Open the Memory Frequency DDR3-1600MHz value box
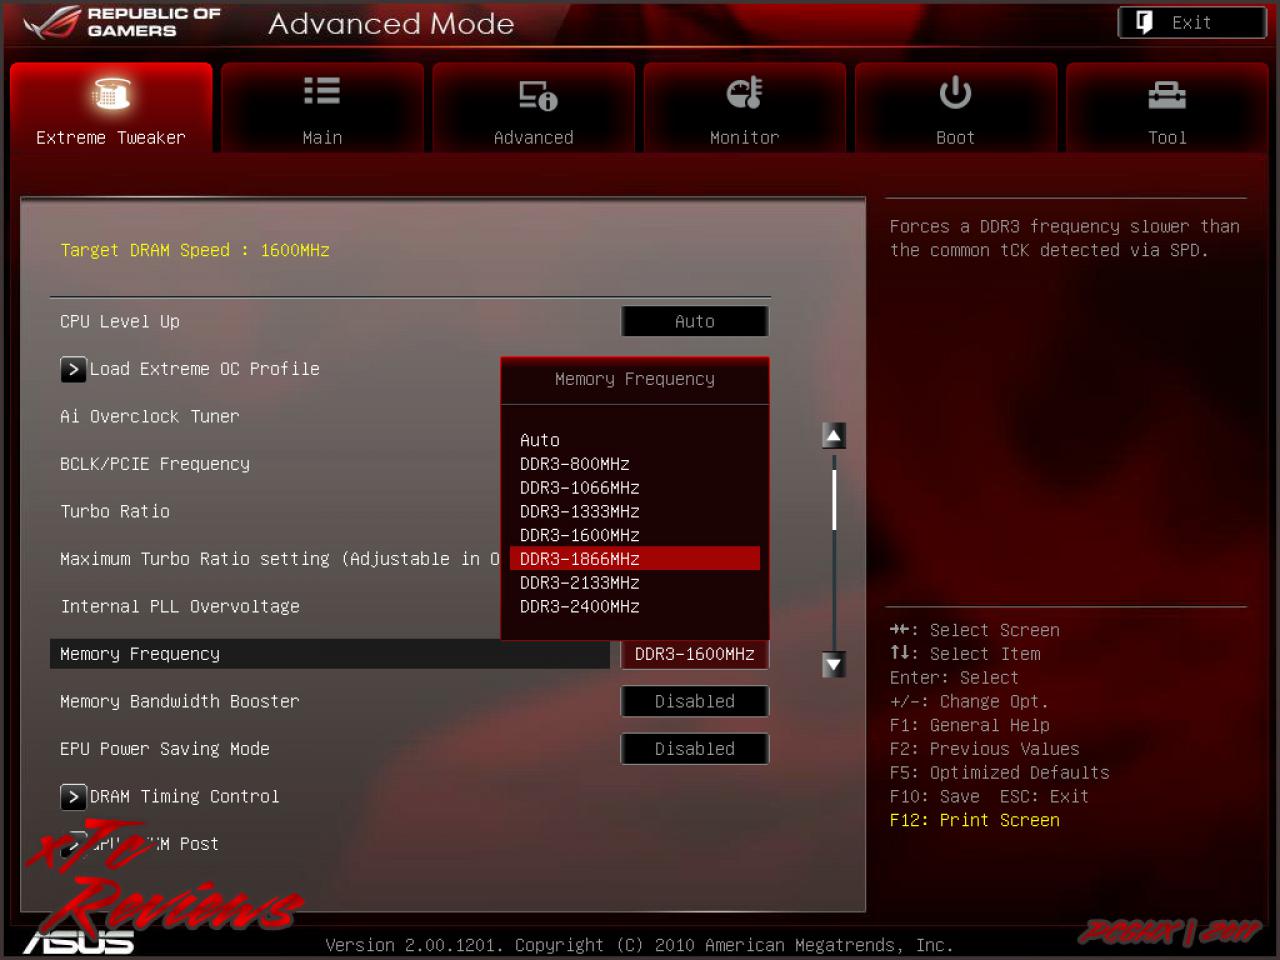The width and height of the screenshot is (1280, 960). click(695, 654)
